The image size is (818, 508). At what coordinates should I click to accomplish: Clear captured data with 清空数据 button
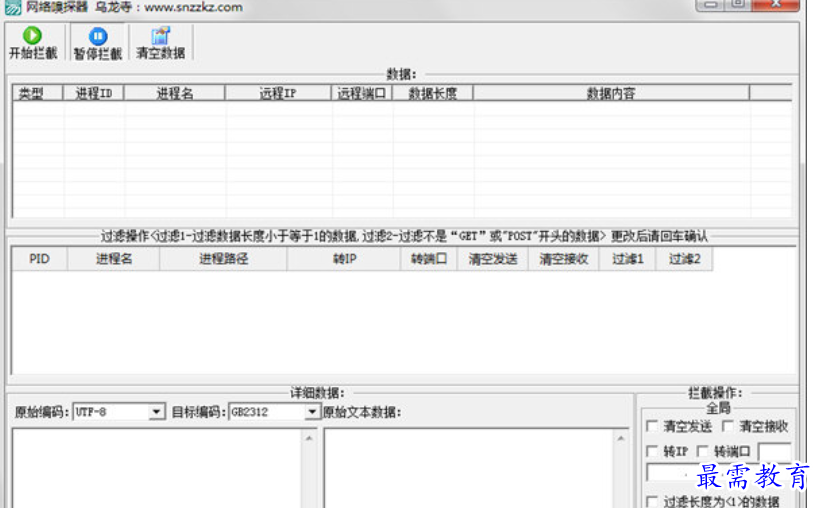click(160, 43)
